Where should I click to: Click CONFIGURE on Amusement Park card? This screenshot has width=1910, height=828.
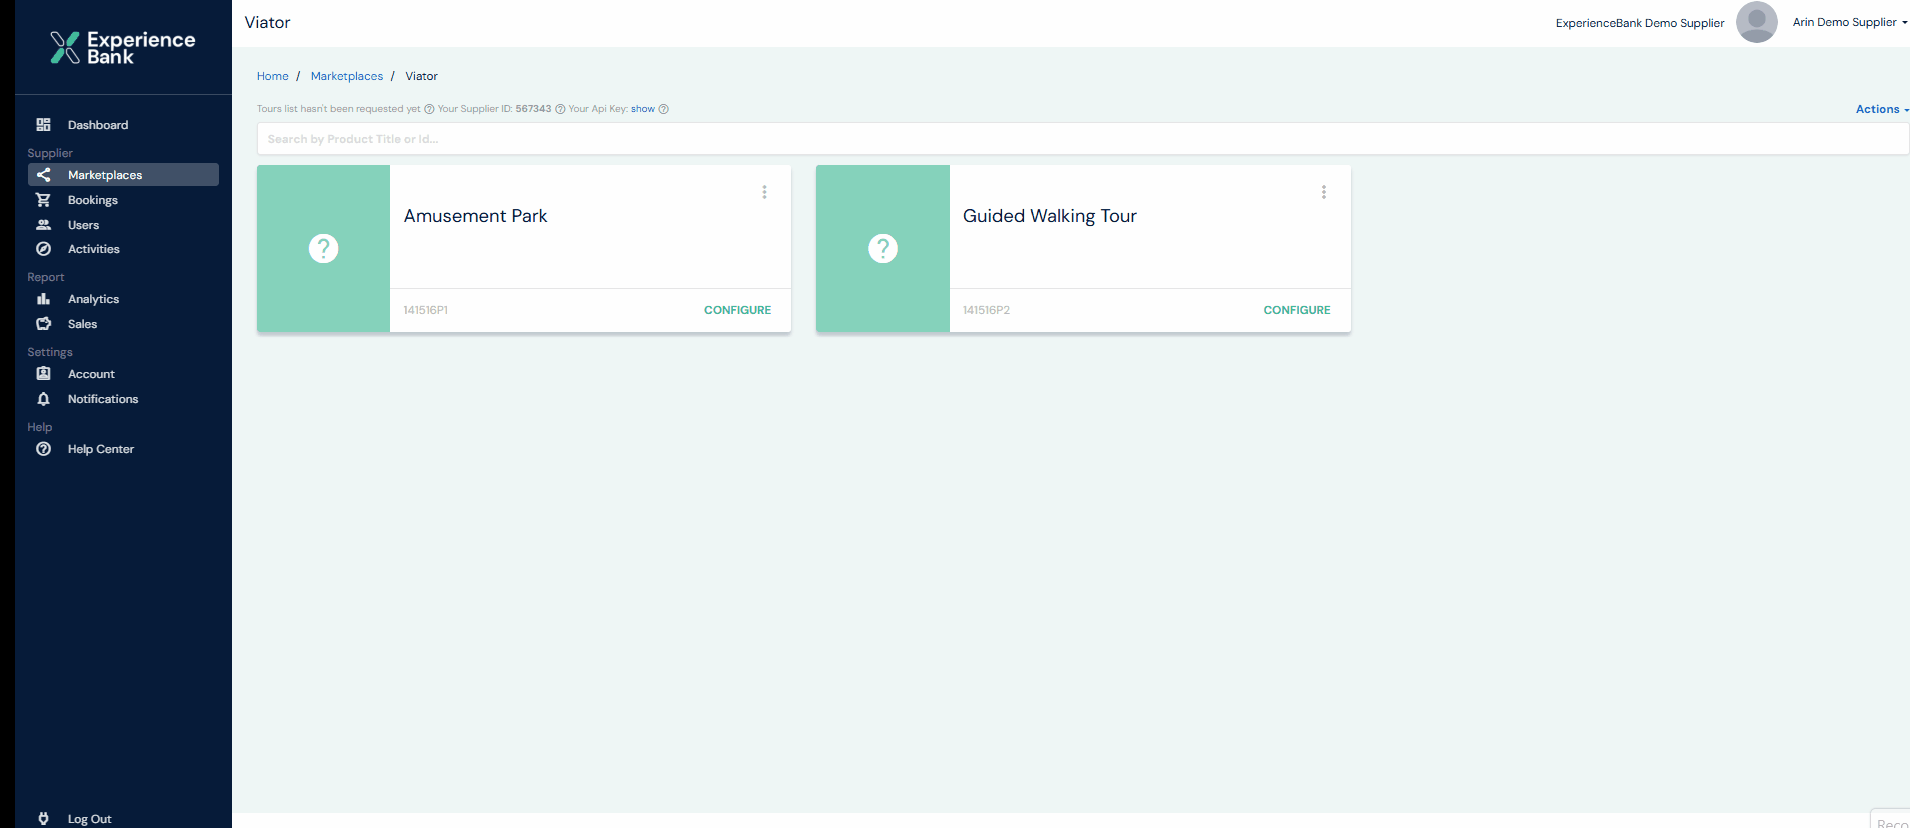pos(737,310)
